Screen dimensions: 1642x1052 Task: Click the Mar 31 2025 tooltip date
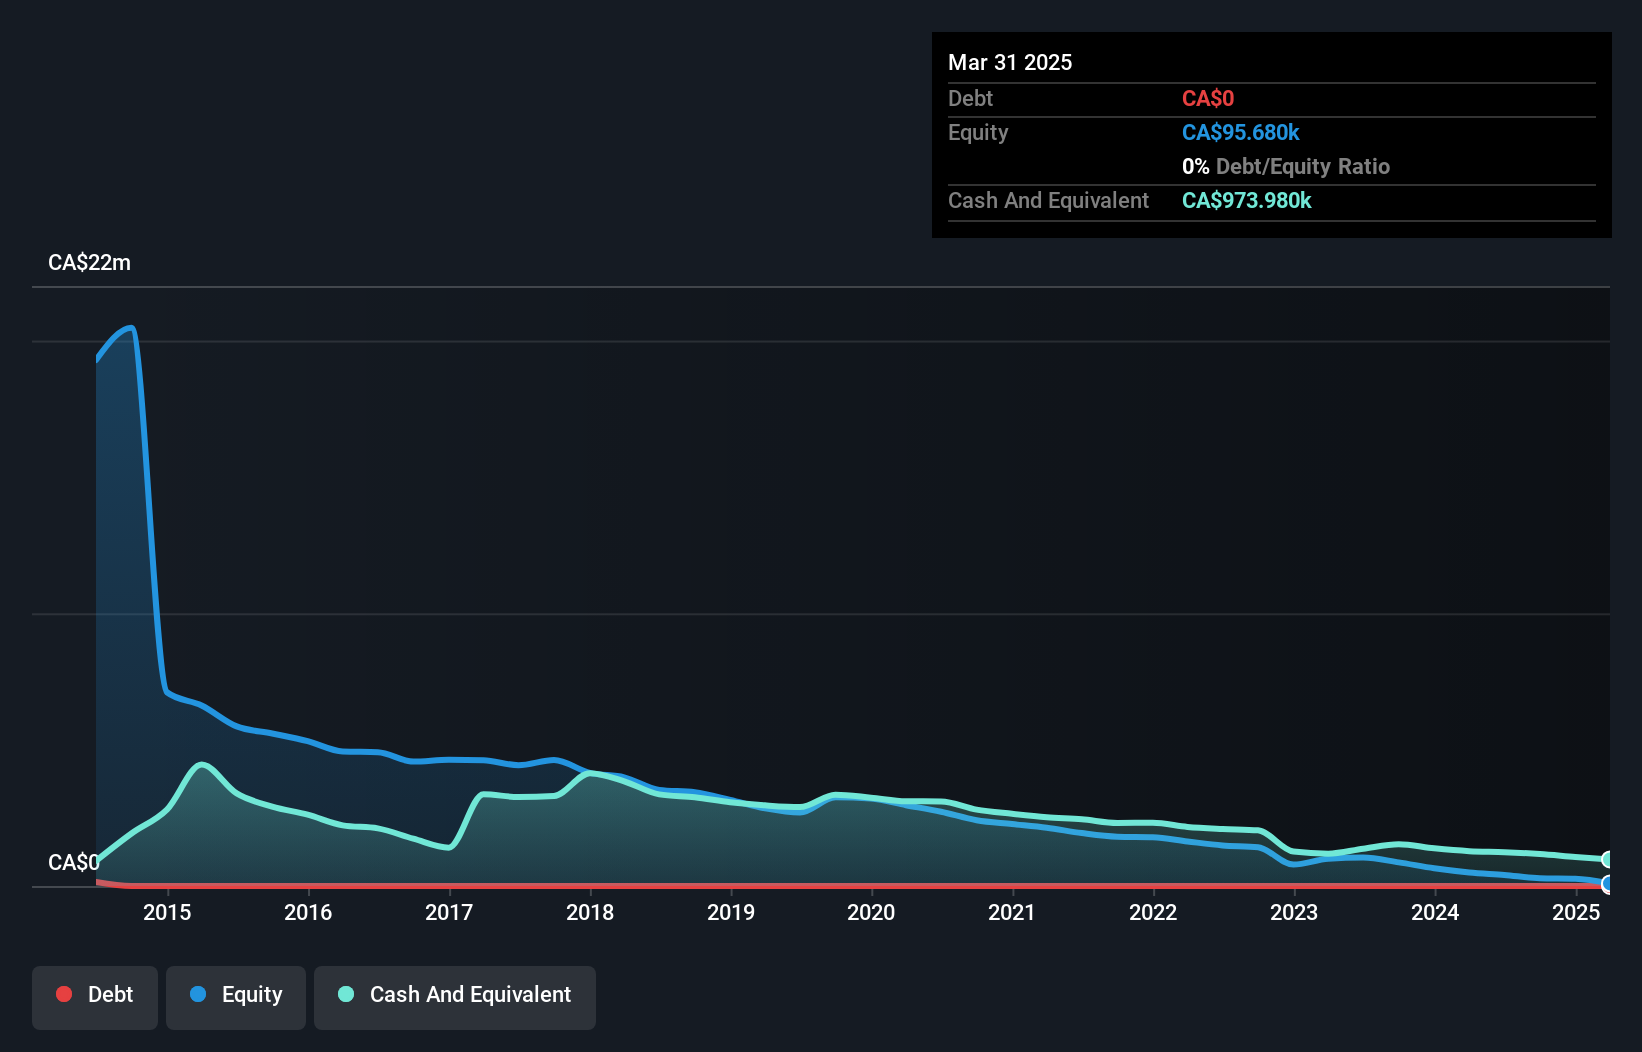[1010, 63]
